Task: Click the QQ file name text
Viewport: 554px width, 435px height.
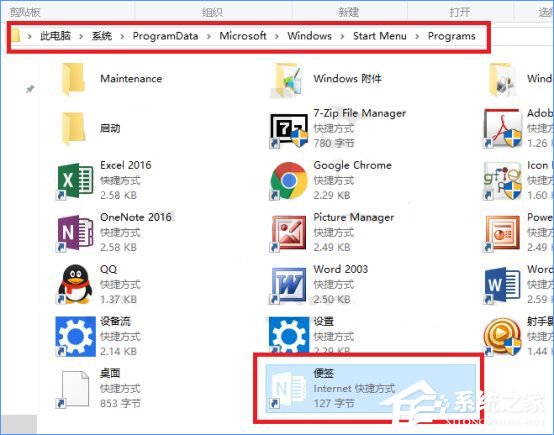Action: click(x=108, y=269)
